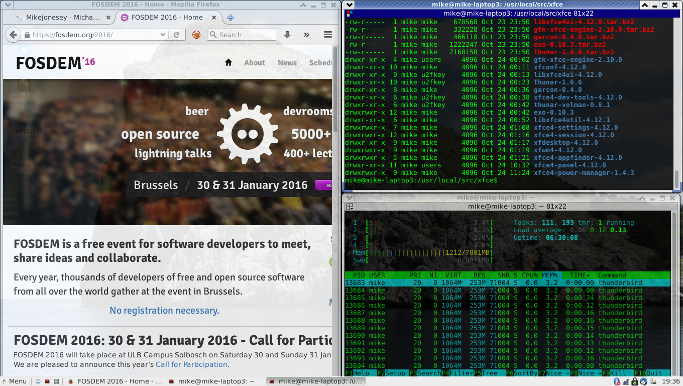The image size is (683, 386).
Task: Close the Mikejonesey tab
Action: (108, 18)
